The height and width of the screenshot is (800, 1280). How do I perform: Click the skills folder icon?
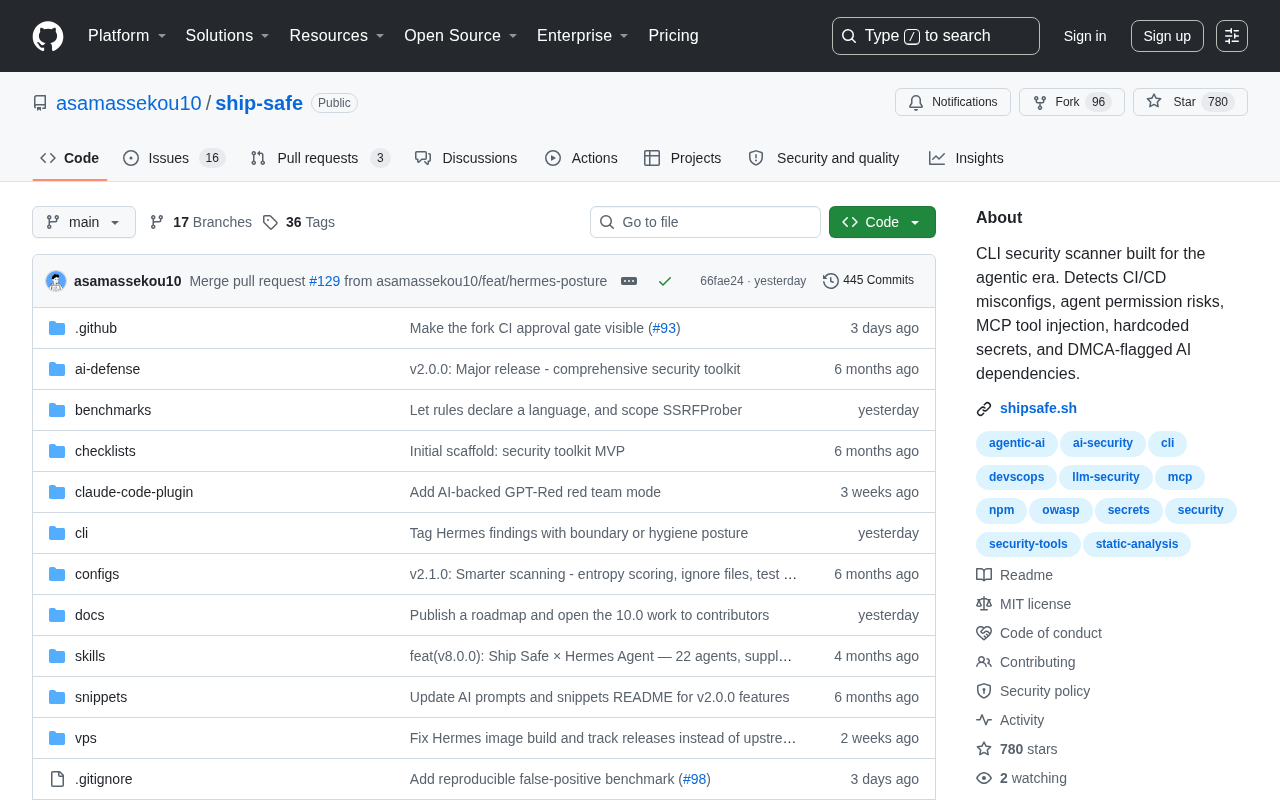click(x=57, y=656)
